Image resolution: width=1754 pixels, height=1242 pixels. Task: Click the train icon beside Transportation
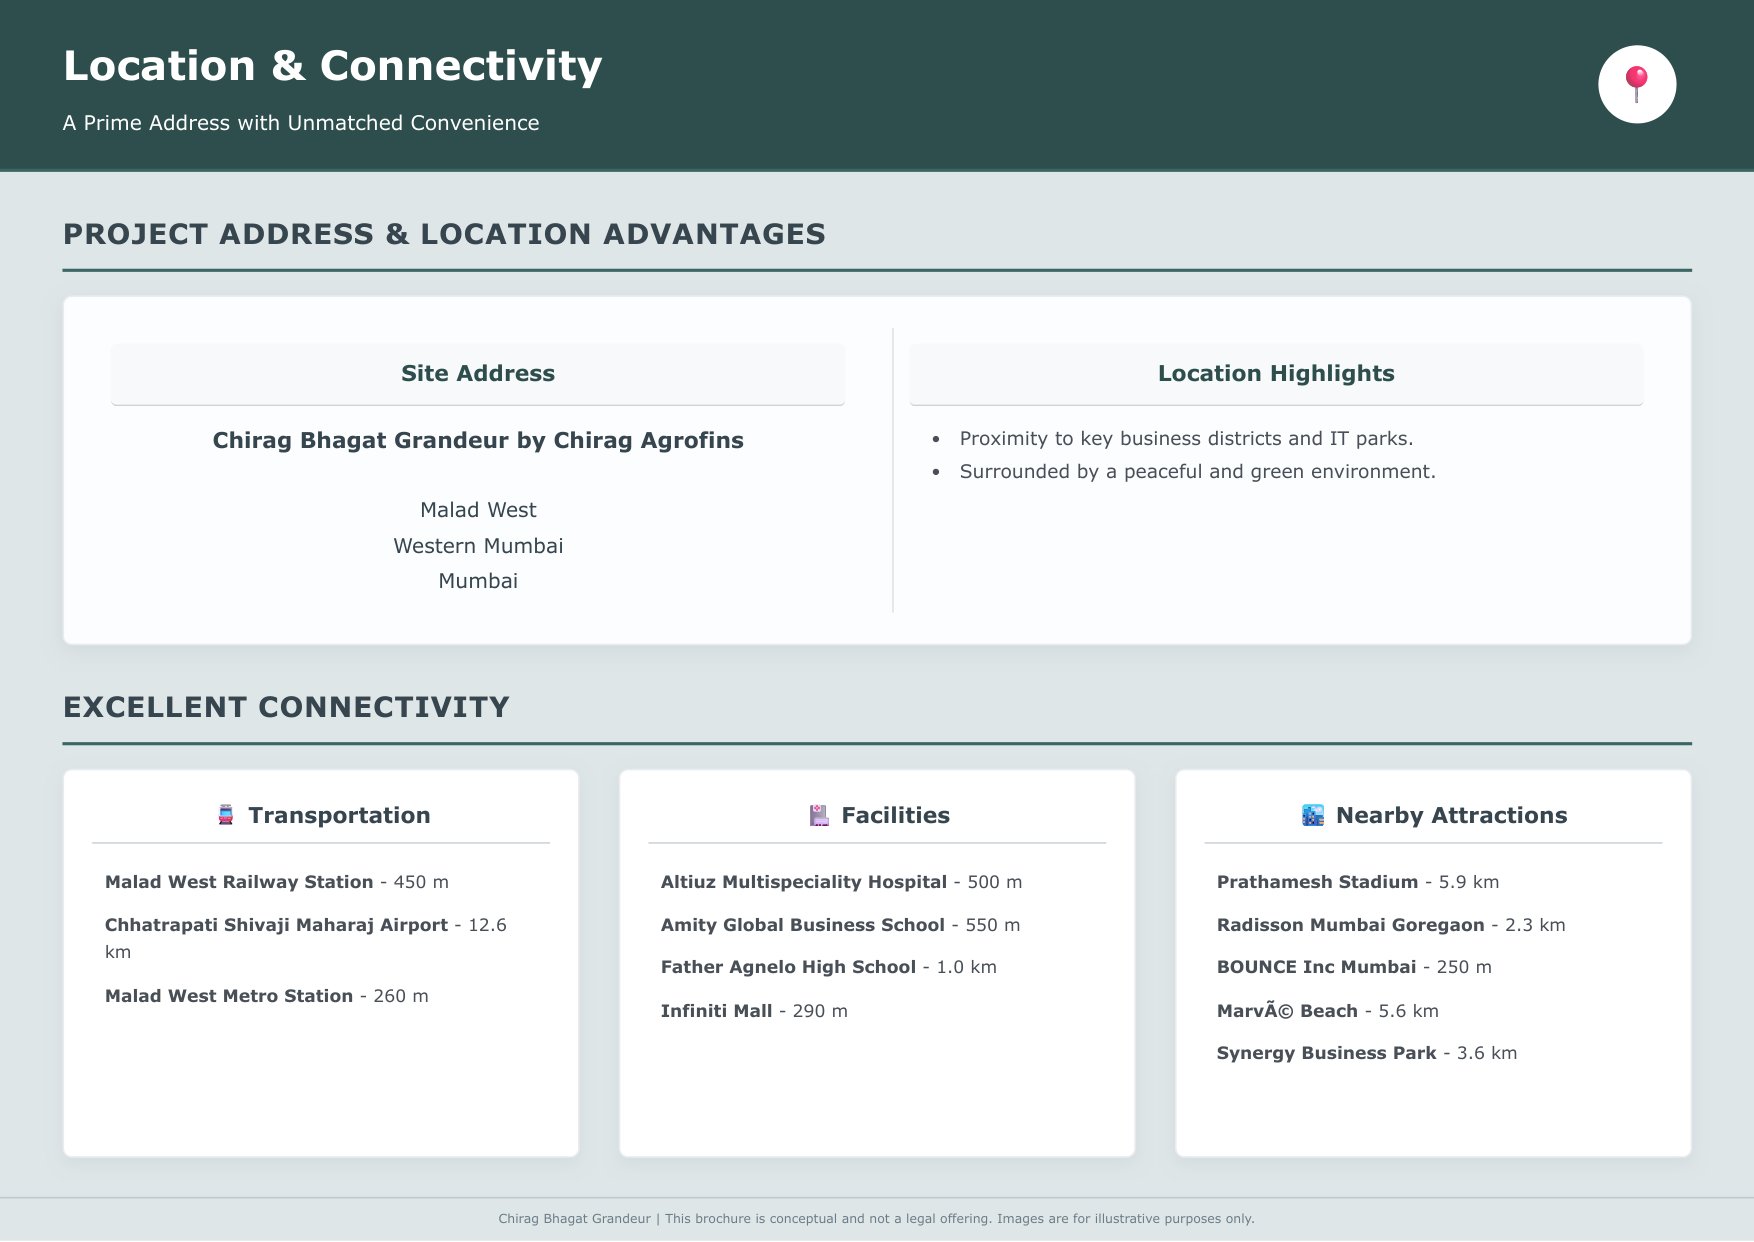click(226, 815)
